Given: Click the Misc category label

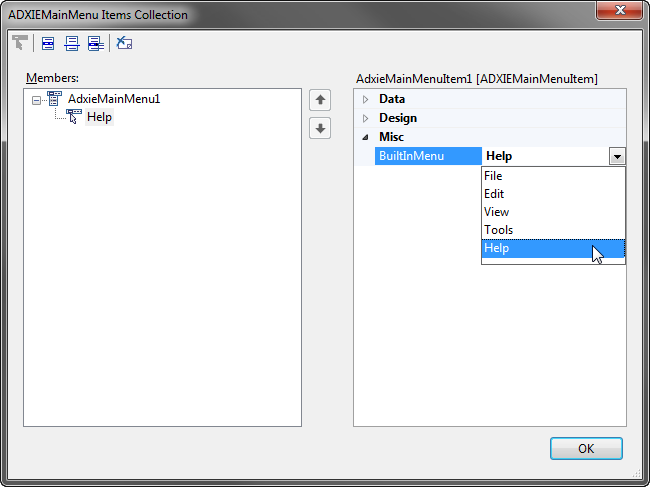Looking at the screenshot, I should pyautogui.click(x=391, y=137).
